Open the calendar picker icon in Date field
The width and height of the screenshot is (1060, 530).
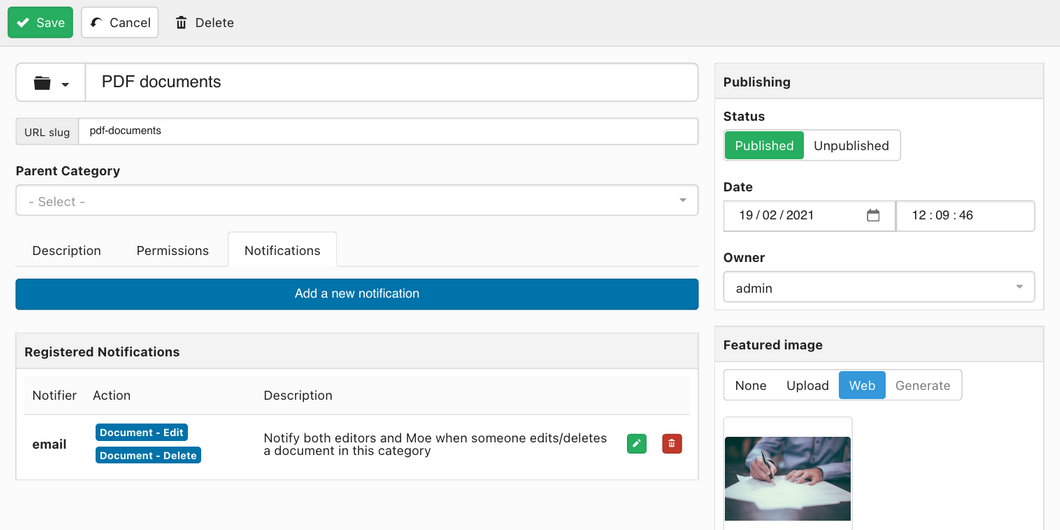coord(873,216)
